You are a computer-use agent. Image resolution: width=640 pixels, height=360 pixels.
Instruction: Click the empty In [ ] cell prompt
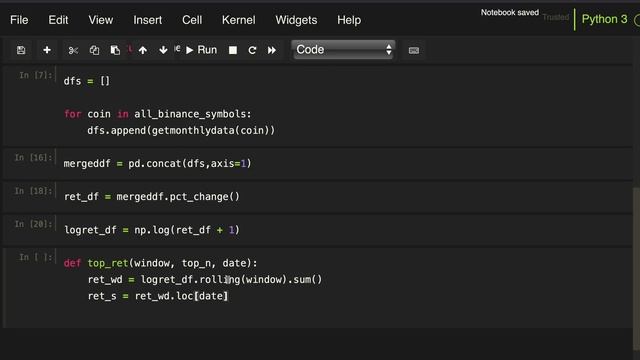point(36,257)
